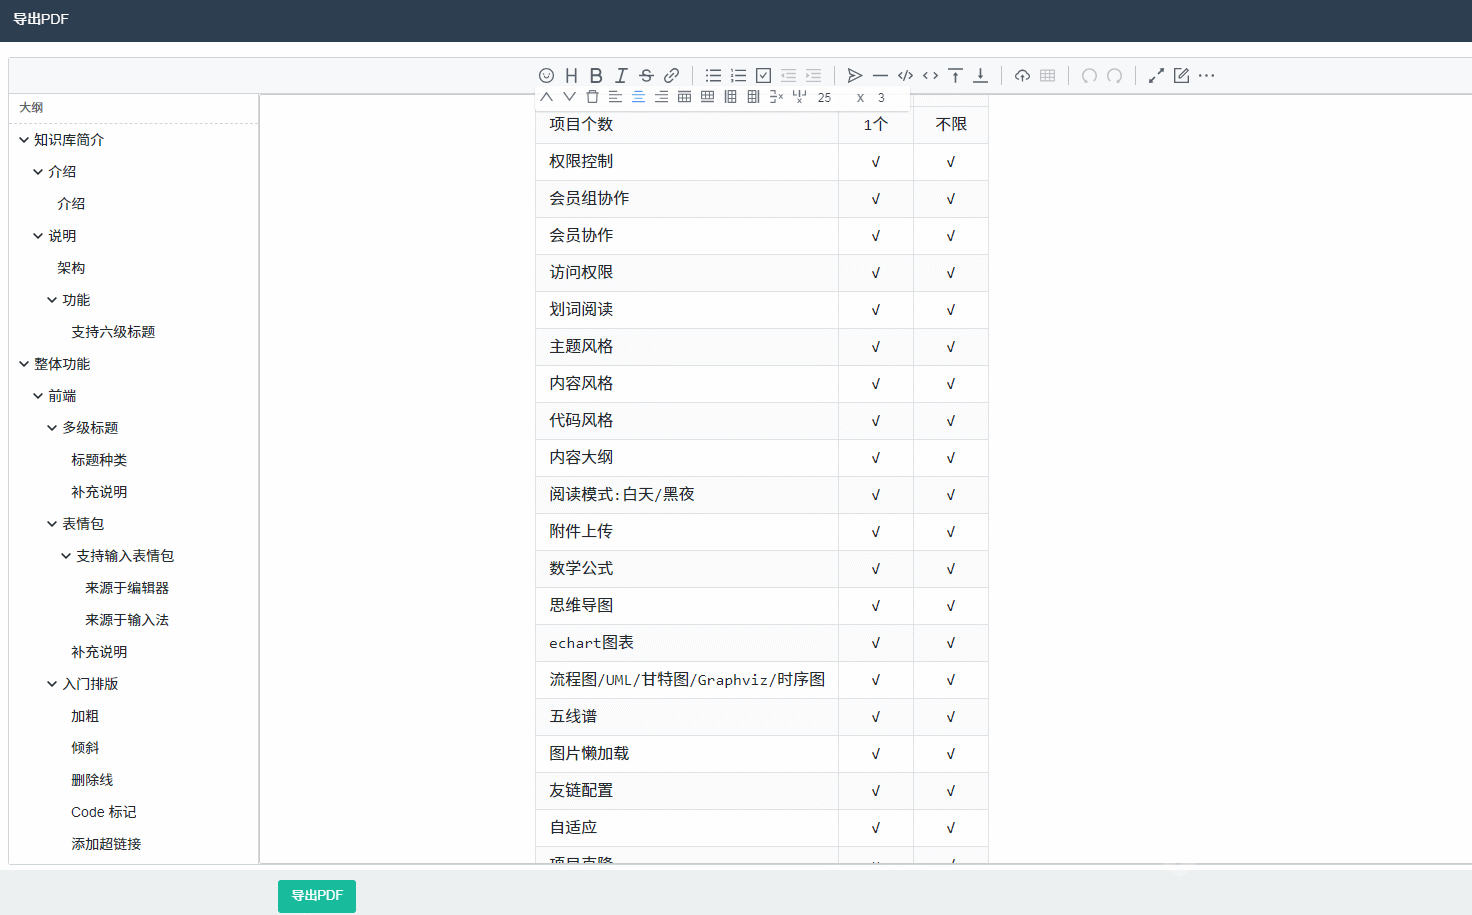Toggle fullscreen editor mode
The image size is (1472, 915).
click(x=1156, y=76)
